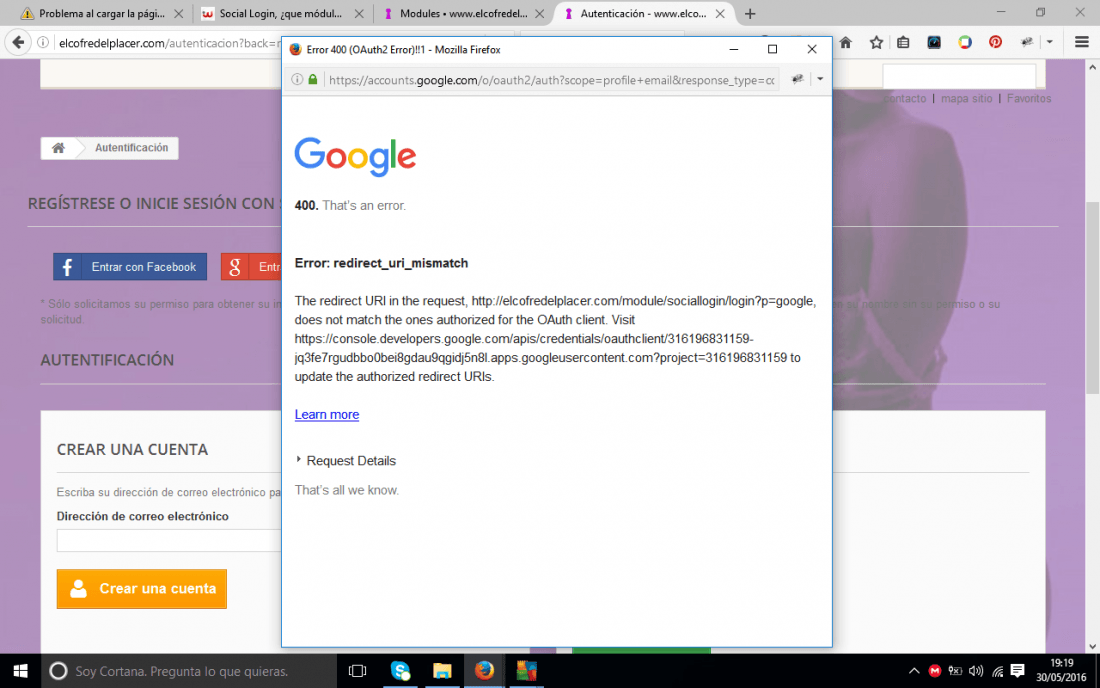Open the Action Center notifications icon
This screenshot has height=688, width=1100.
(x=1017, y=671)
